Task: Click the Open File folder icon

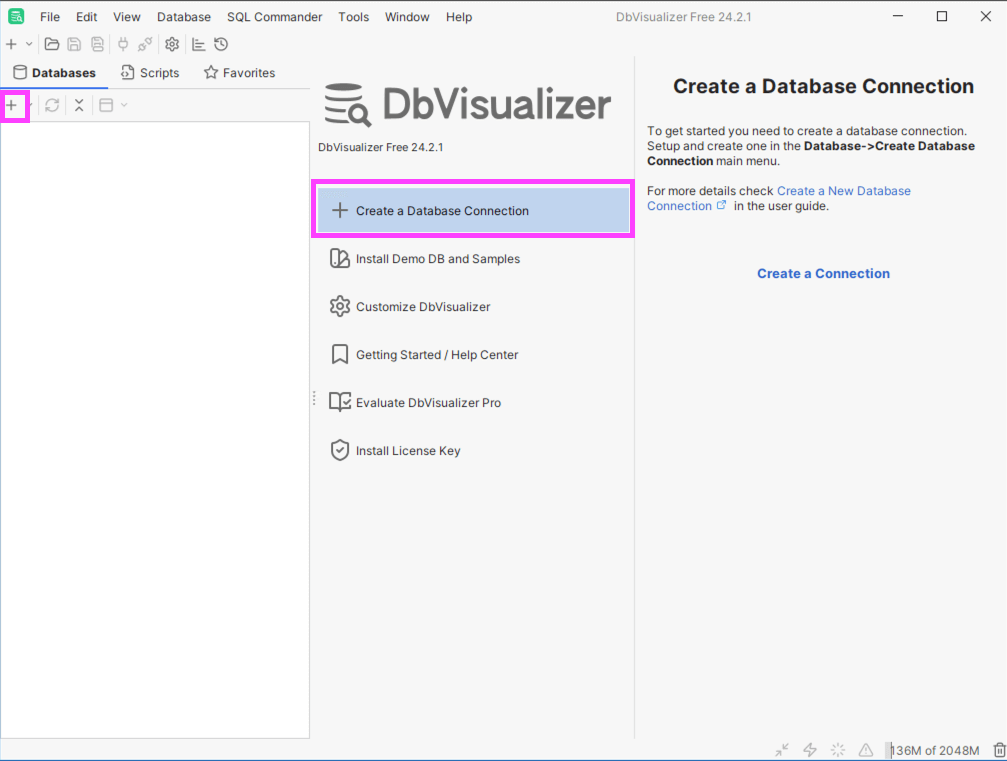Action: (x=51, y=44)
